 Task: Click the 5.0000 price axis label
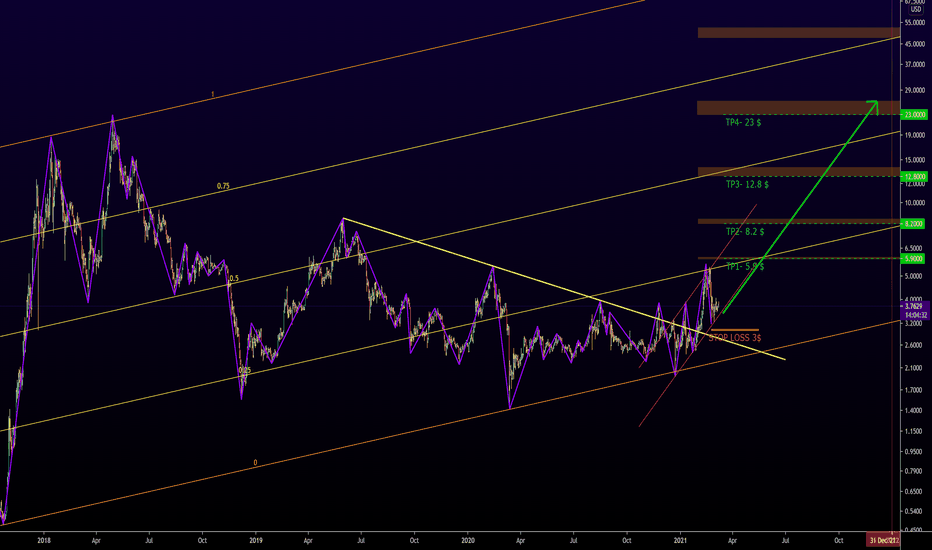point(914,276)
